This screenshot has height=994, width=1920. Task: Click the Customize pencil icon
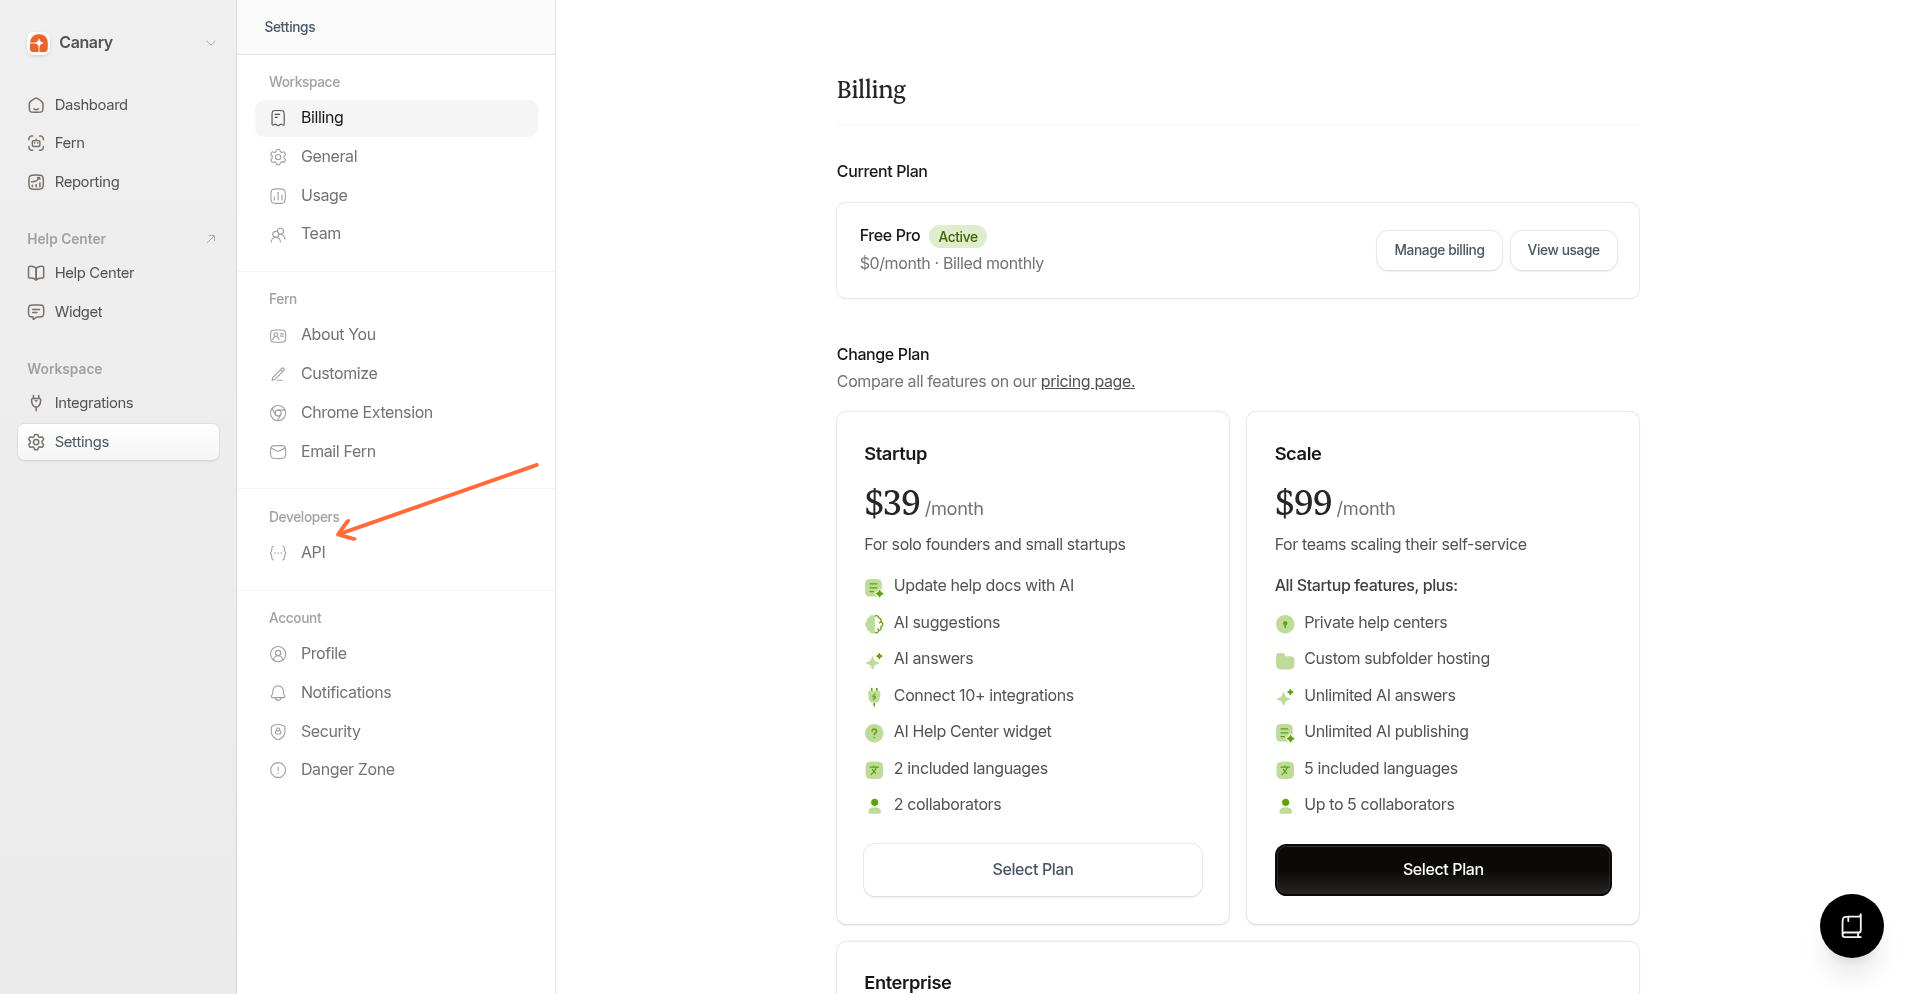(x=277, y=373)
